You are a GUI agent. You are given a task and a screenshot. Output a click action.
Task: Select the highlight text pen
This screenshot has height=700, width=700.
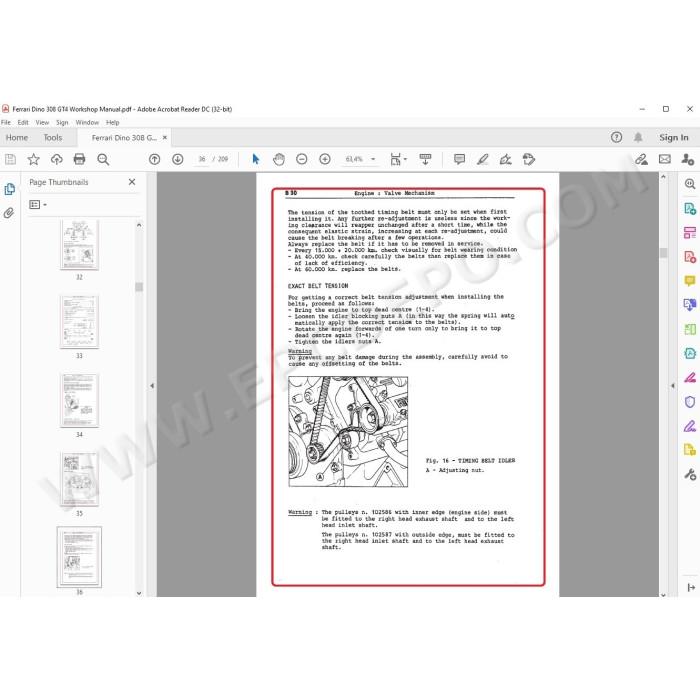(483, 159)
